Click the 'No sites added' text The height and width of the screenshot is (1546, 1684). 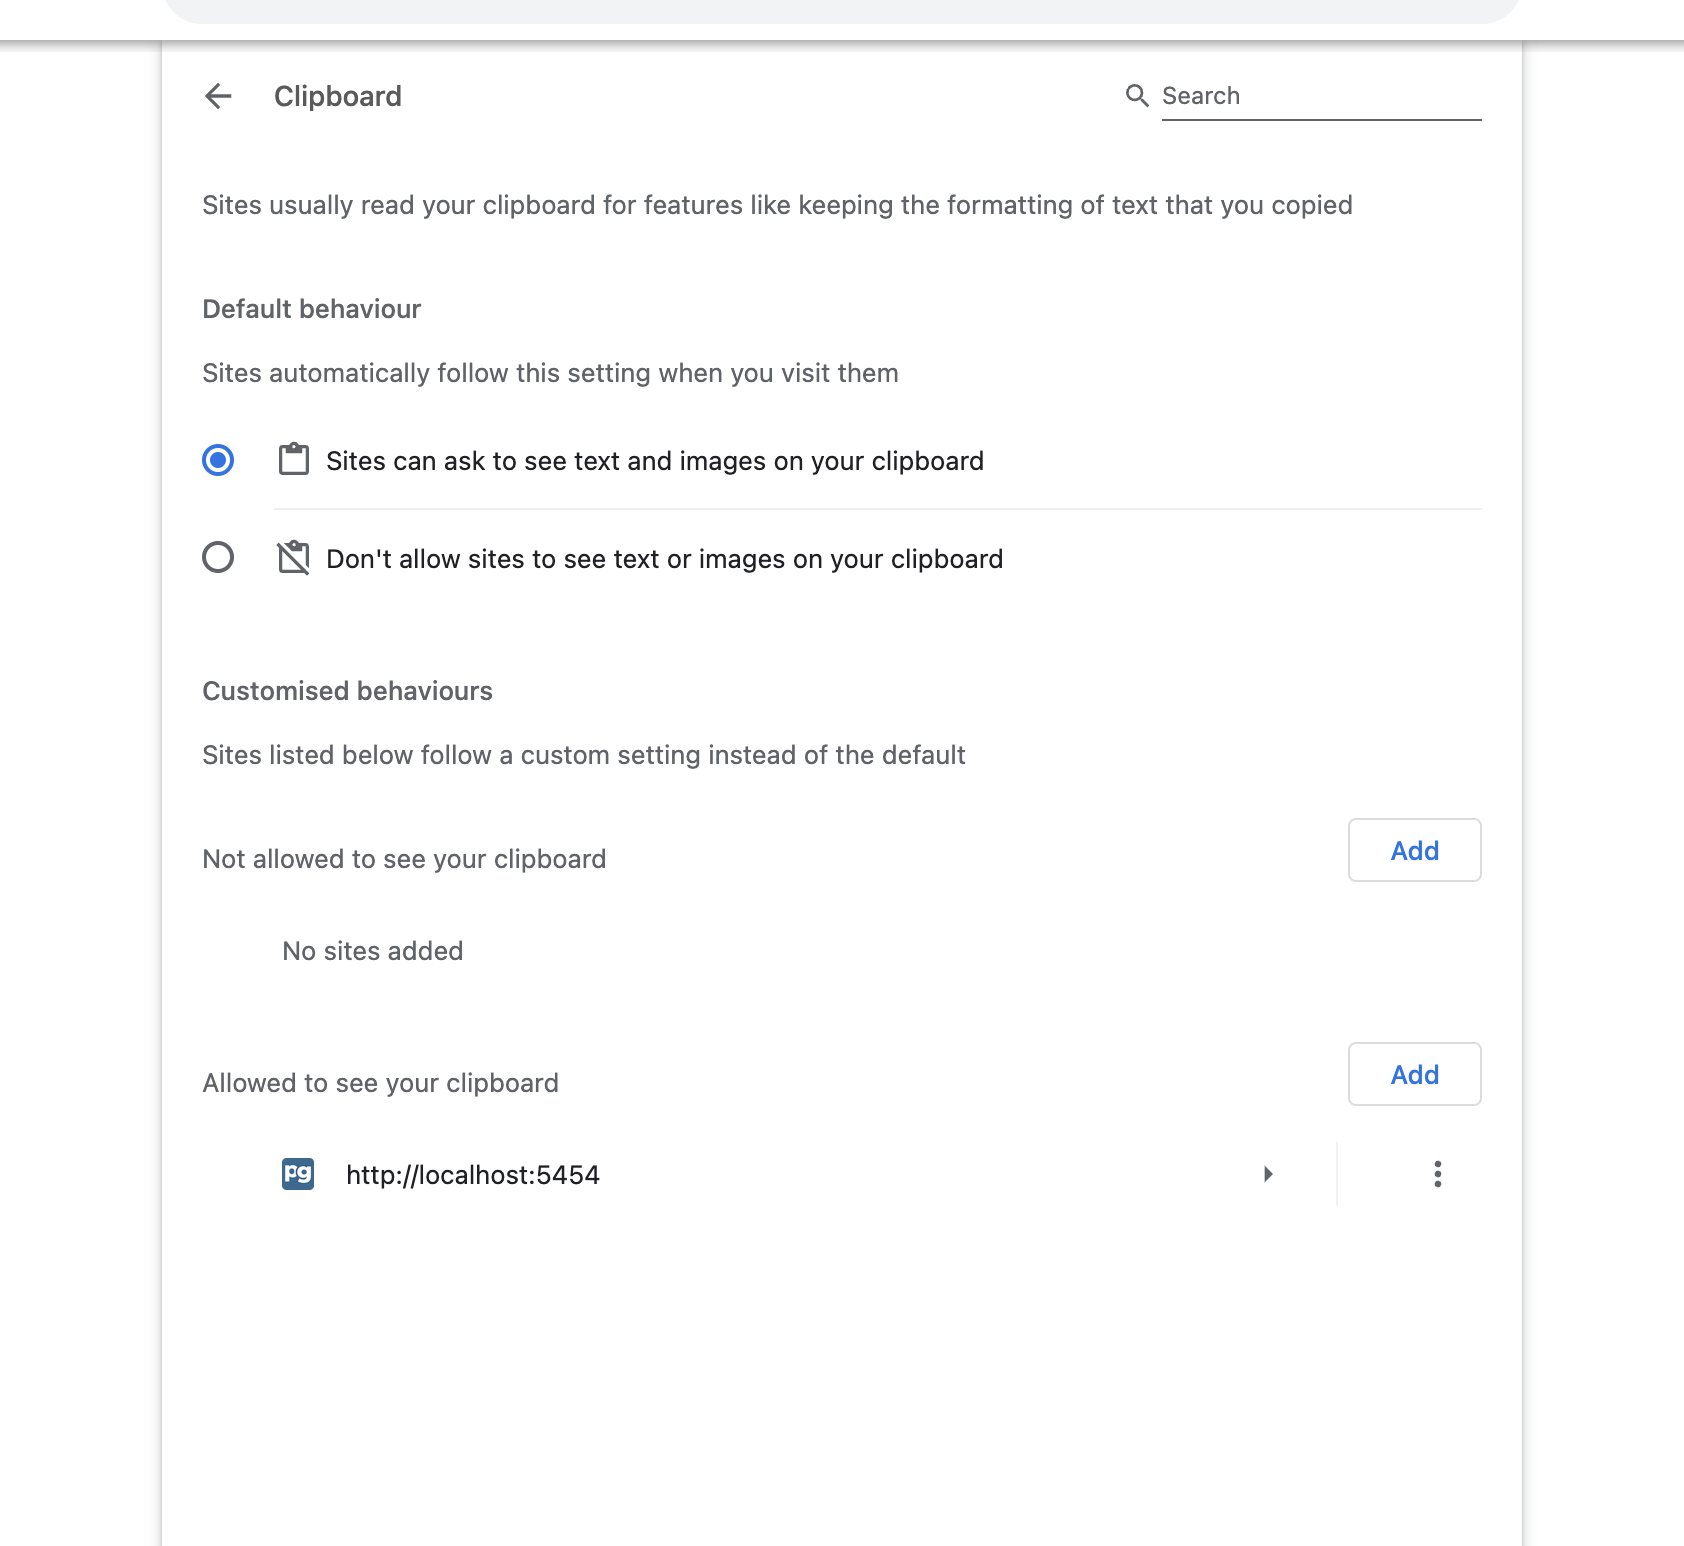[373, 951]
